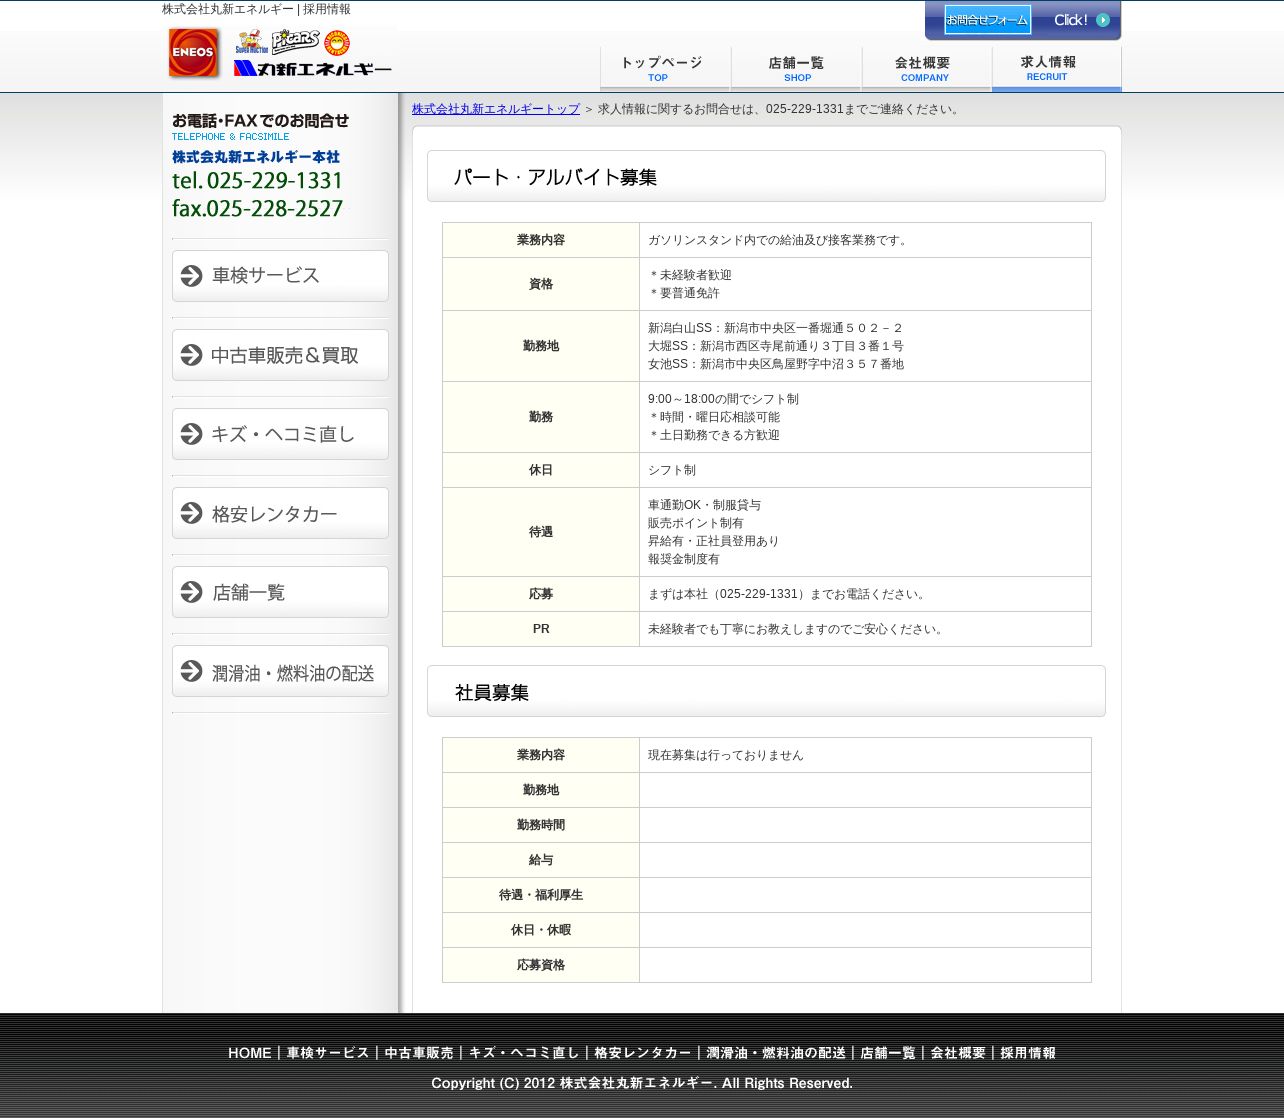Open 中古車販売＆買取 in the sidebar
This screenshot has width=1284, height=1120.
[280, 355]
